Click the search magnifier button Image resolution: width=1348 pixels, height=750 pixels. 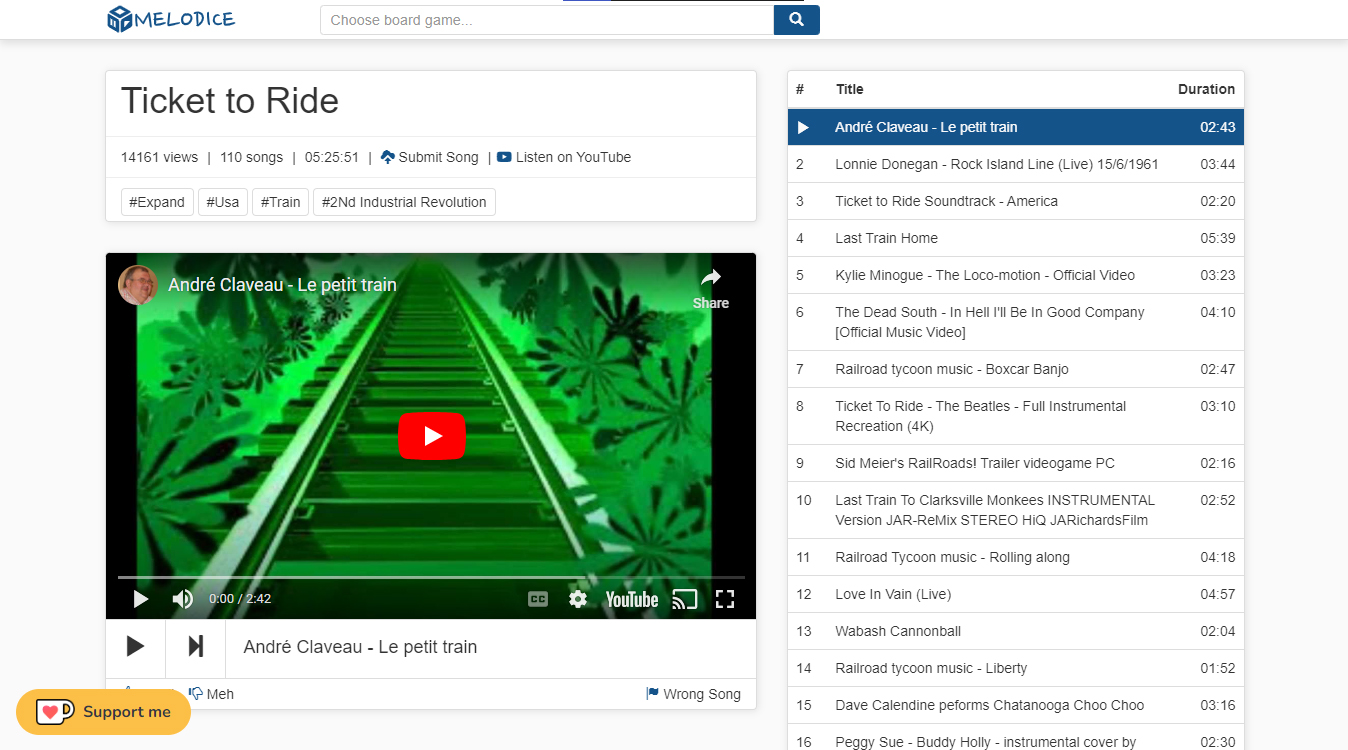click(x=796, y=20)
